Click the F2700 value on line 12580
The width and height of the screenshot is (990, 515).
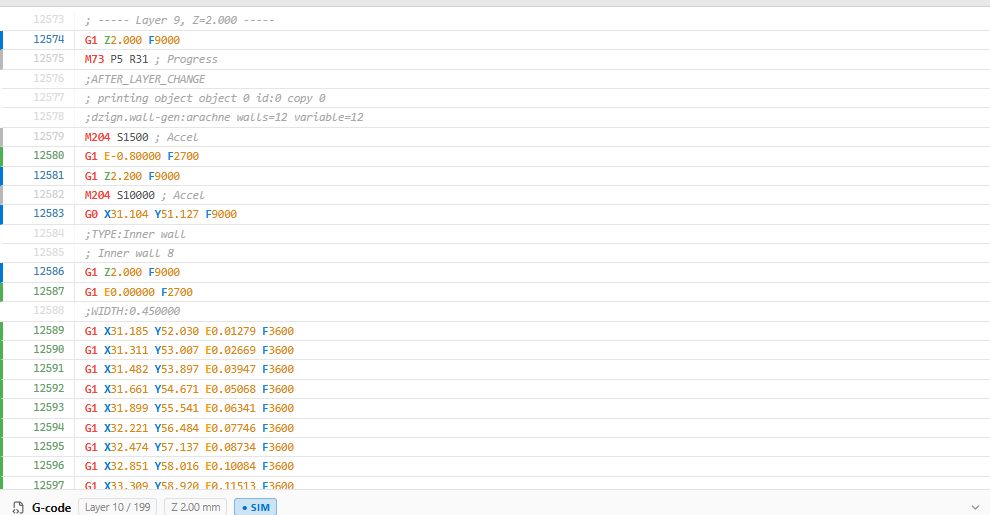[x=183, y=156]
